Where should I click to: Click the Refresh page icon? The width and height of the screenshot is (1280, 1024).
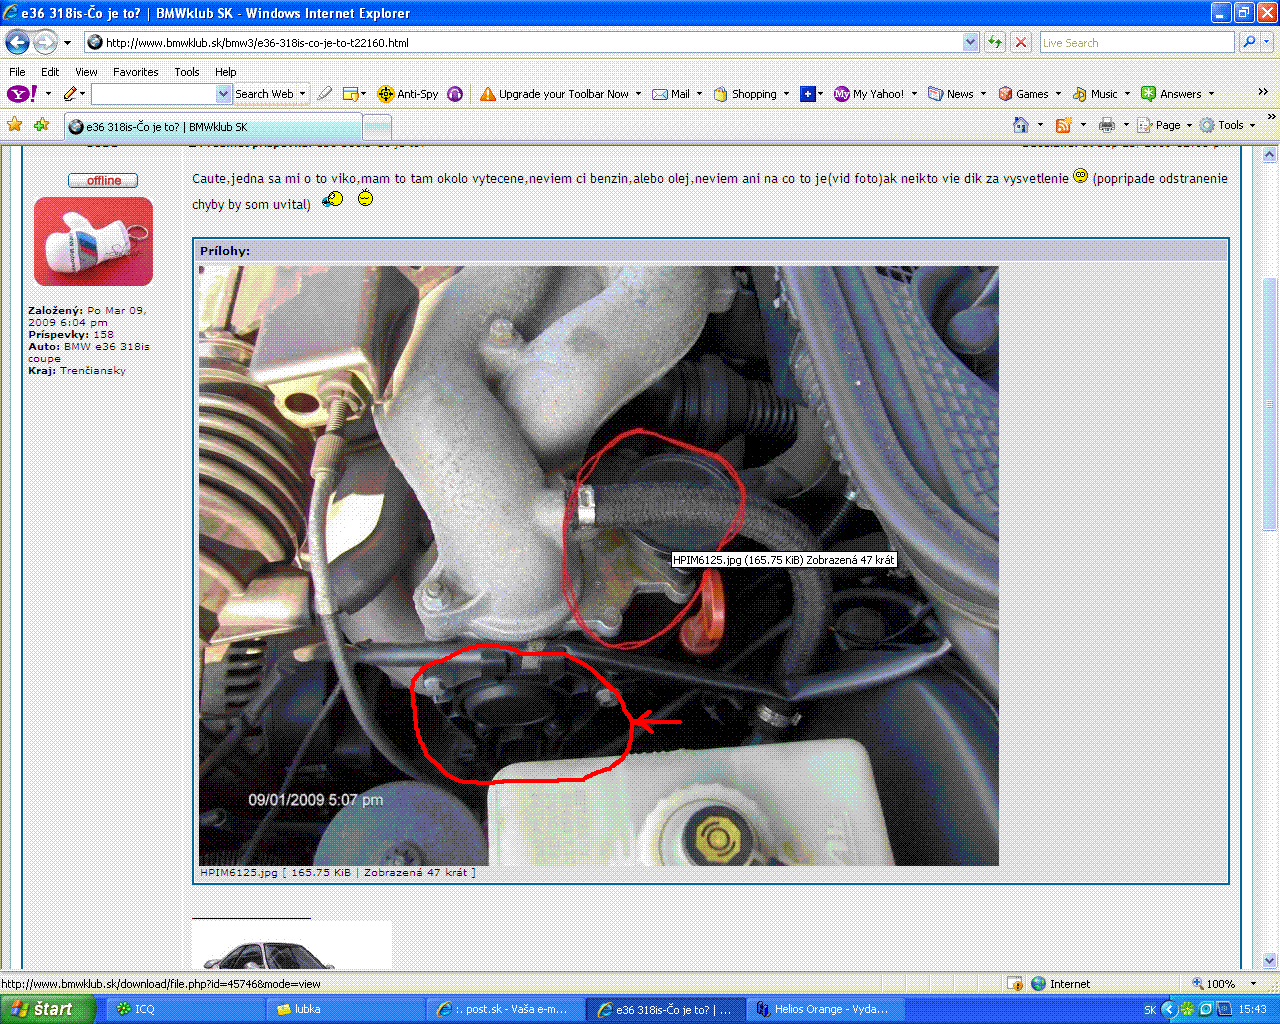coord(995,42)
